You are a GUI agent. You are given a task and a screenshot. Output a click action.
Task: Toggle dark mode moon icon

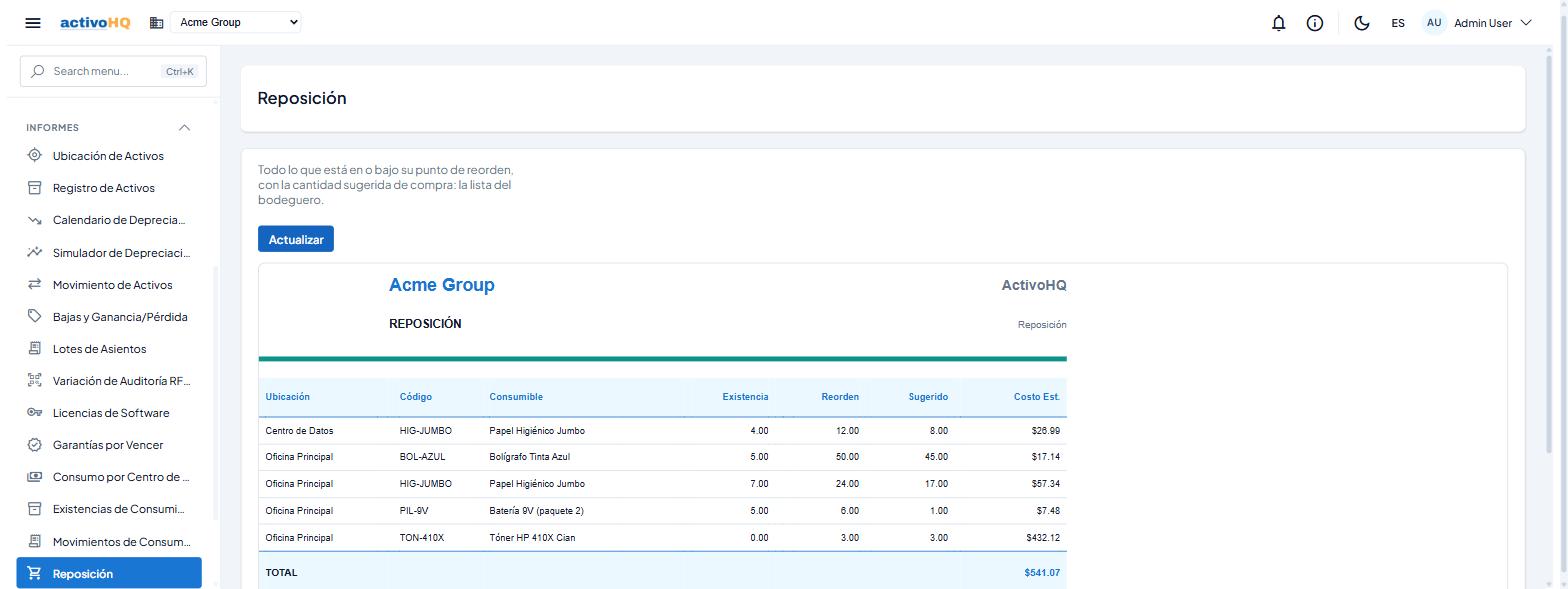(x=1361, y=23)
